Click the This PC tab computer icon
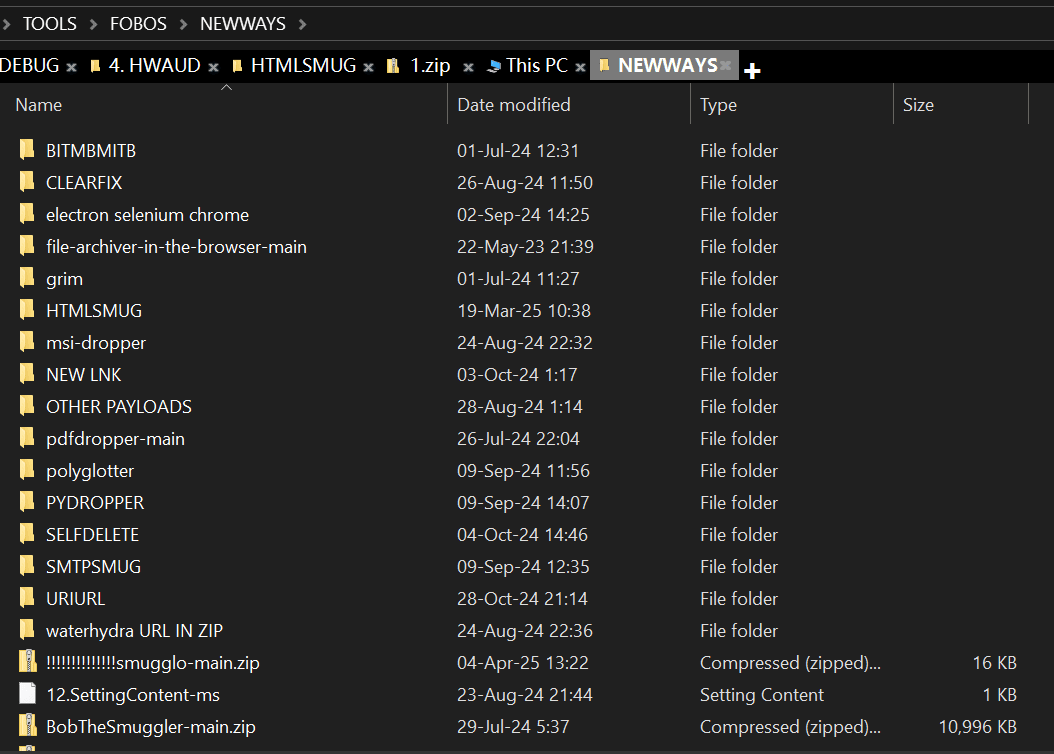The width and height of the screenshot is (1054, 754). (x=494, y=66)
